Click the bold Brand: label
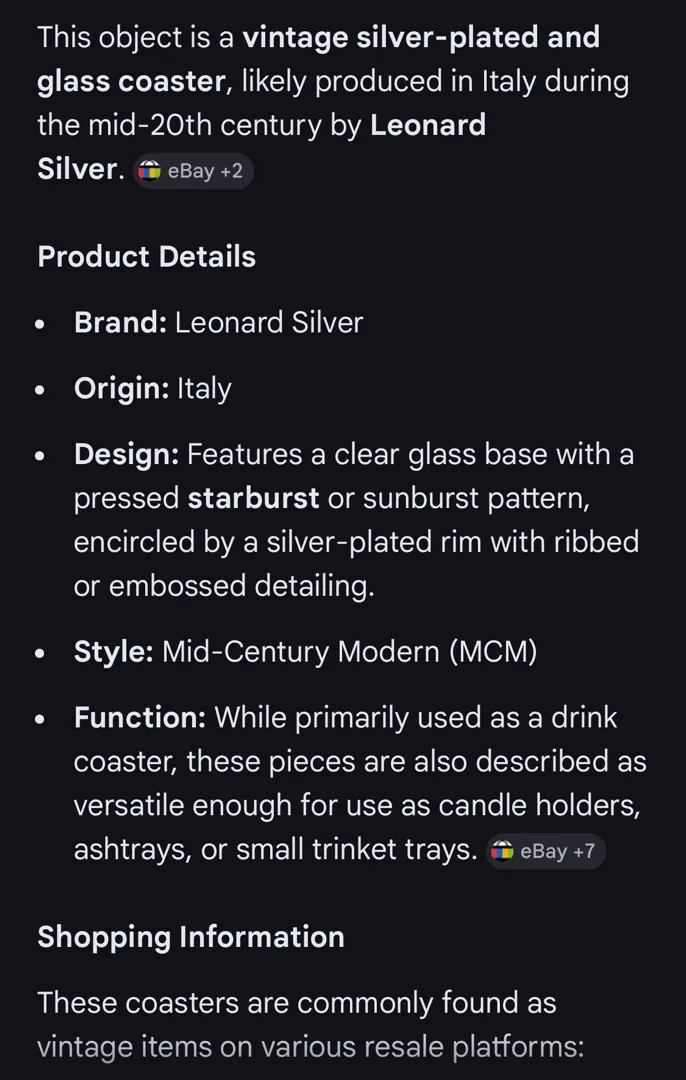The height and width of the screenshot is (1080, 686). point(121,322)
